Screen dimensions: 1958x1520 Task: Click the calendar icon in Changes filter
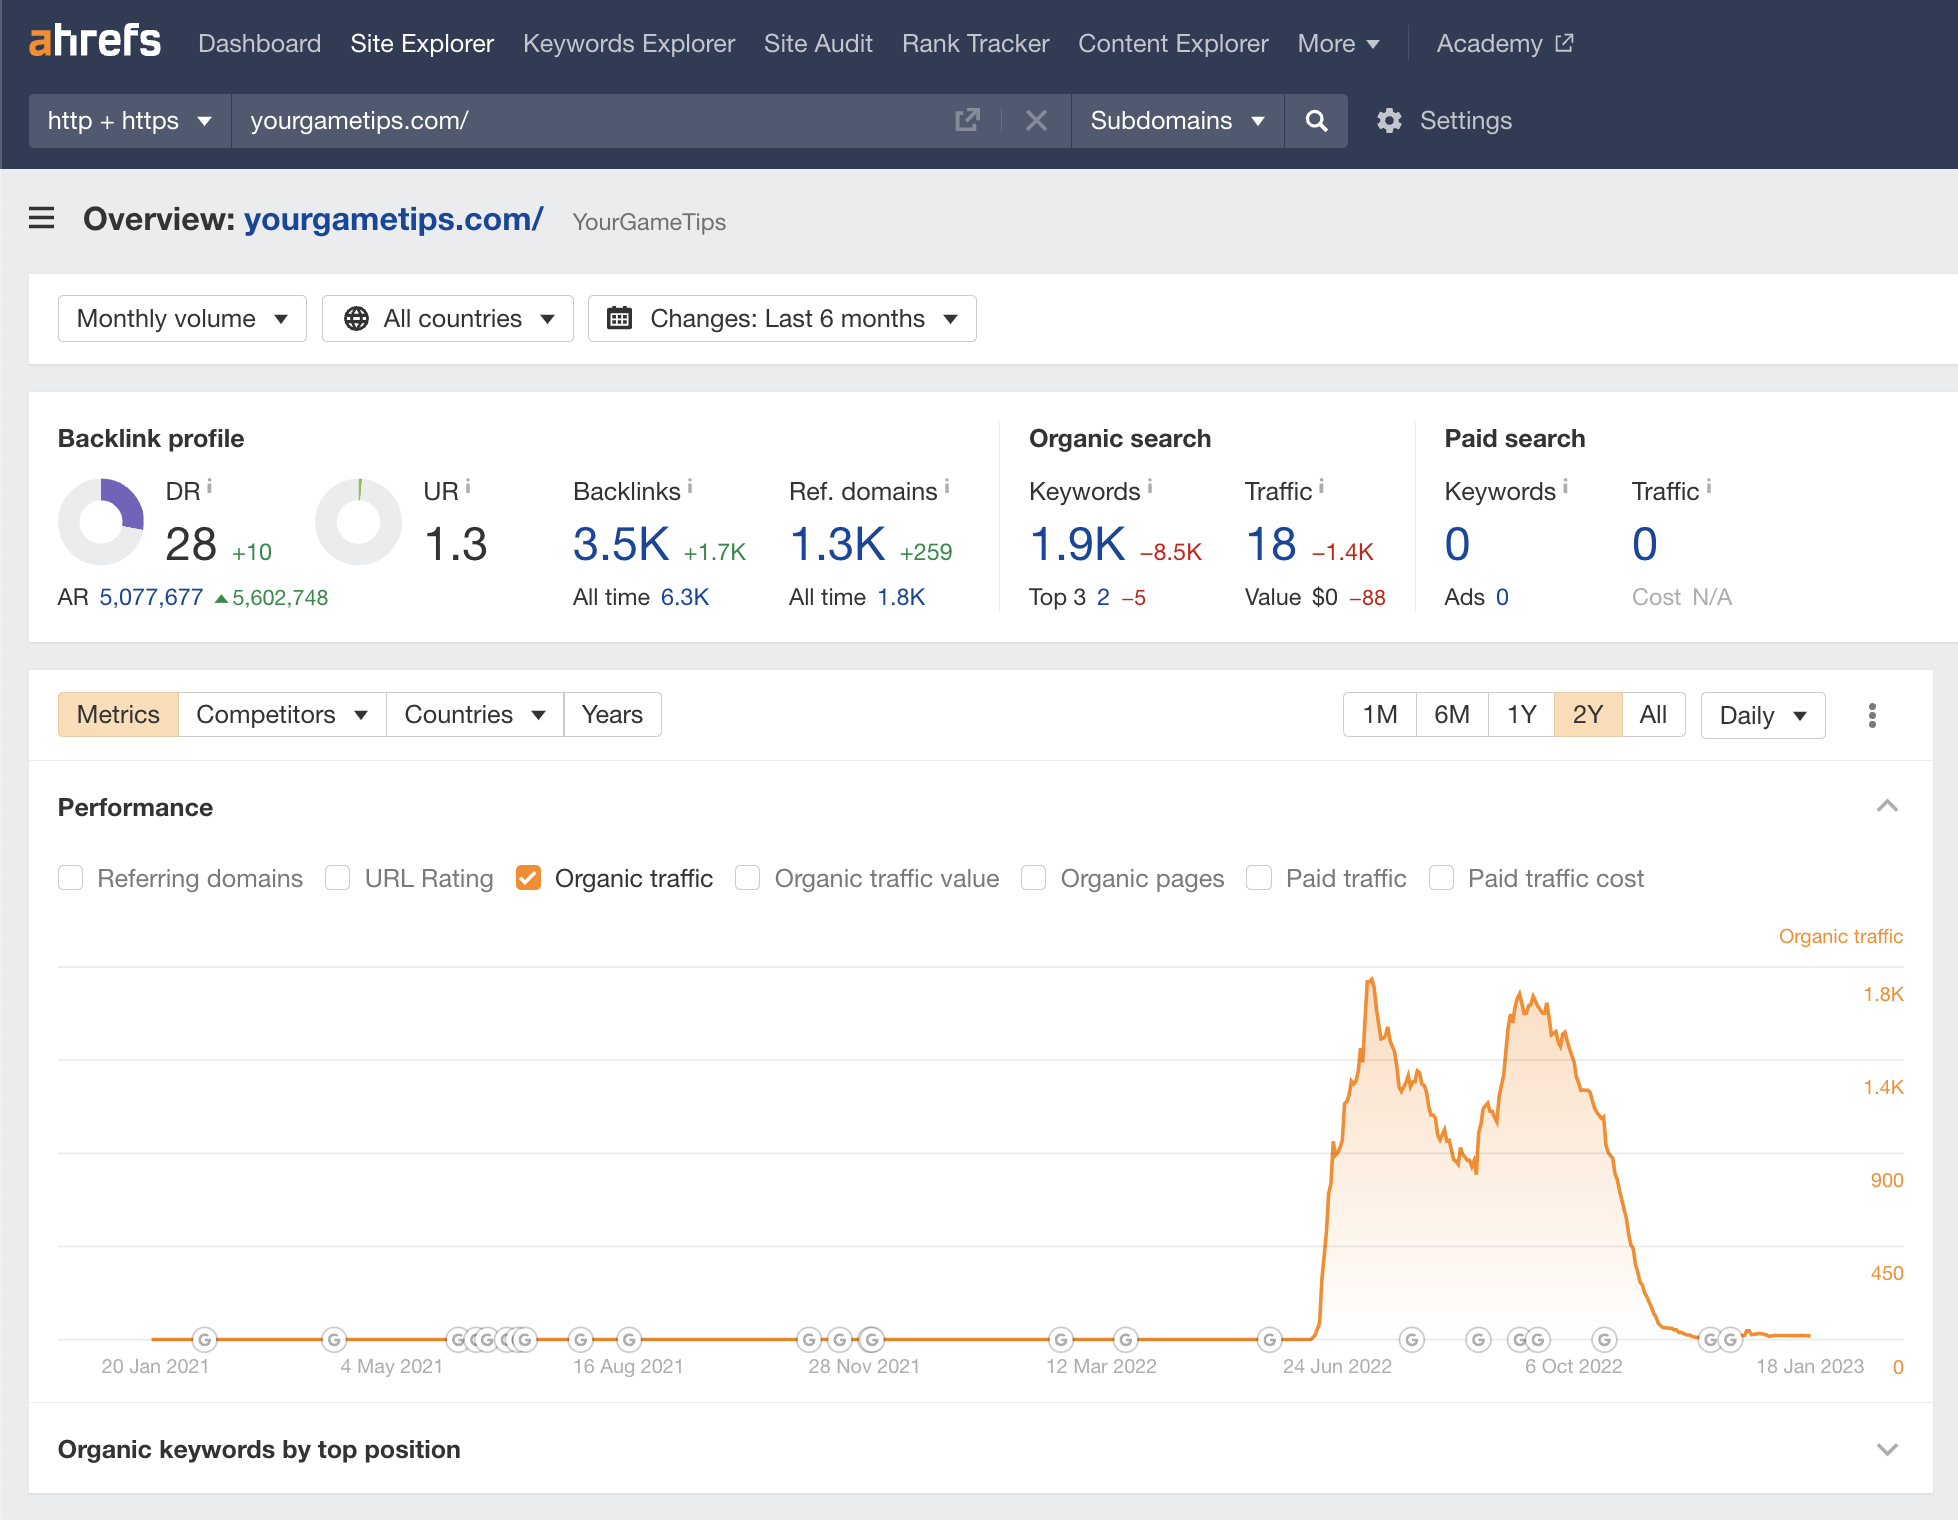620,318
